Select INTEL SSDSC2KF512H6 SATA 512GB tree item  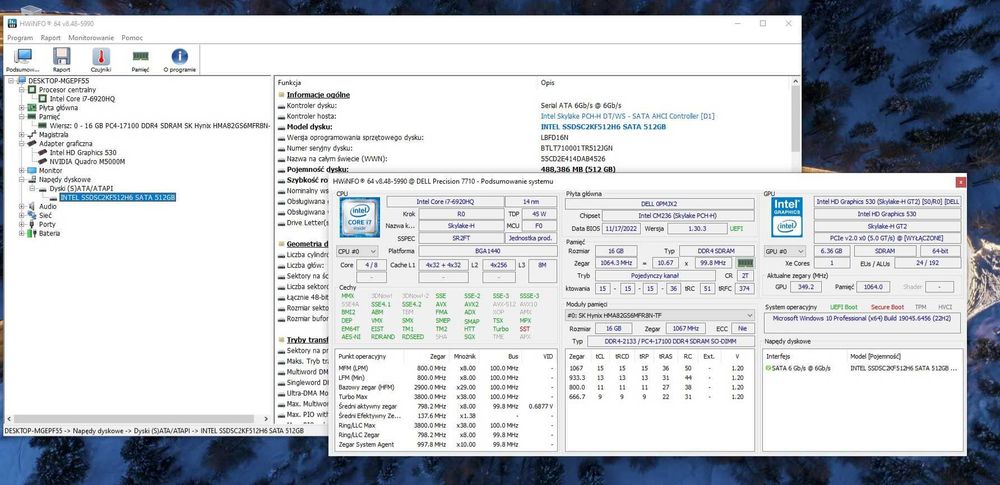pos(118,197)
